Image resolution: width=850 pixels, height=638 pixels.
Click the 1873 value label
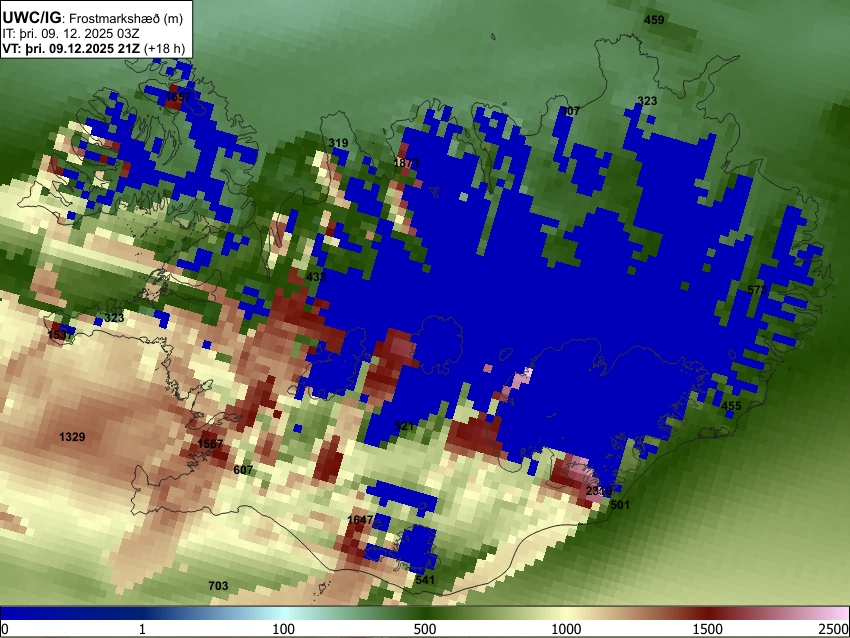406,163
